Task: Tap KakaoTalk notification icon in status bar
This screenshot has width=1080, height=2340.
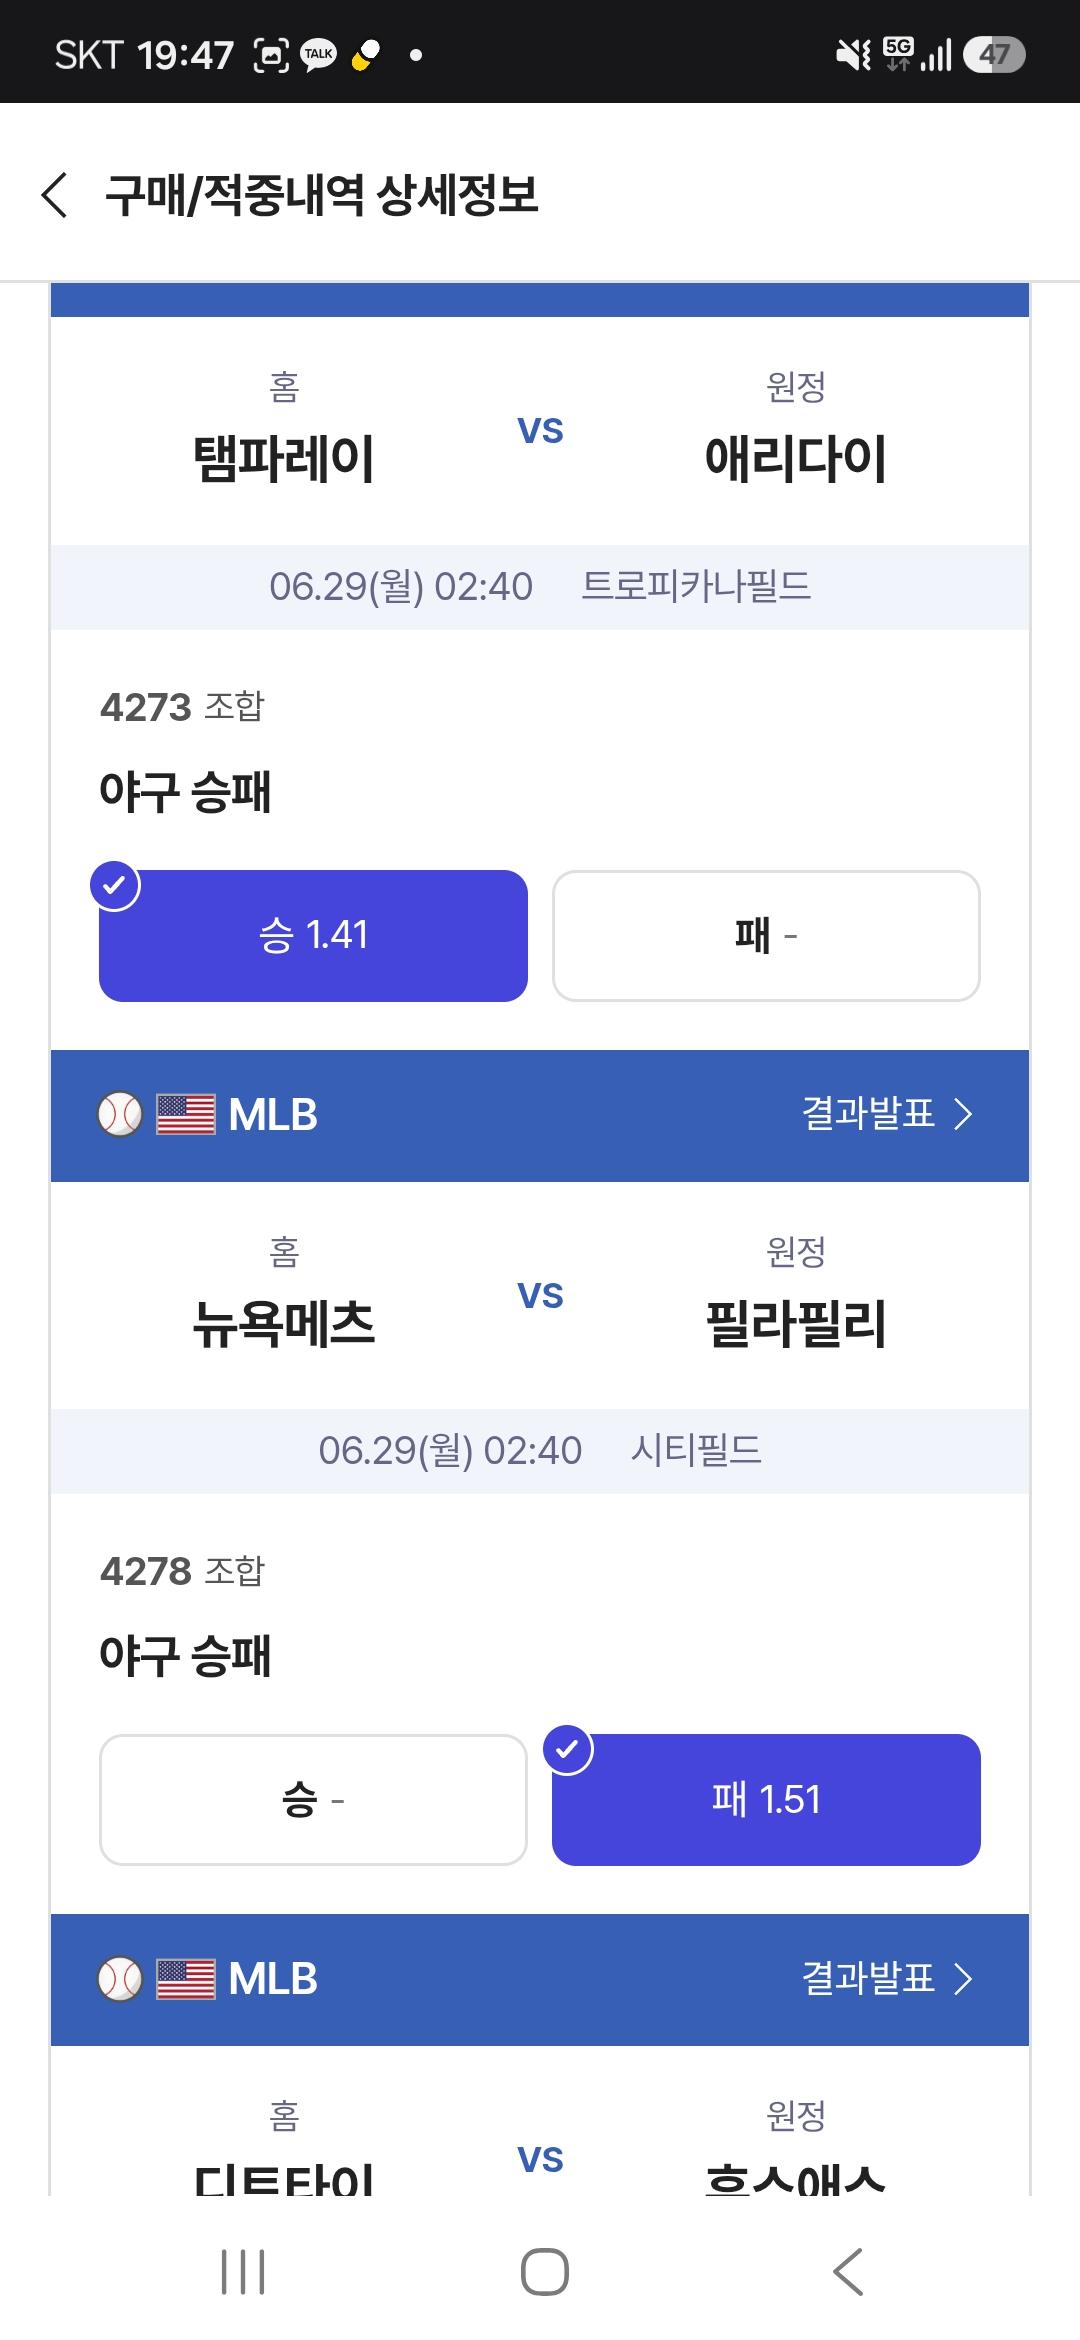Action: point(319,54)
